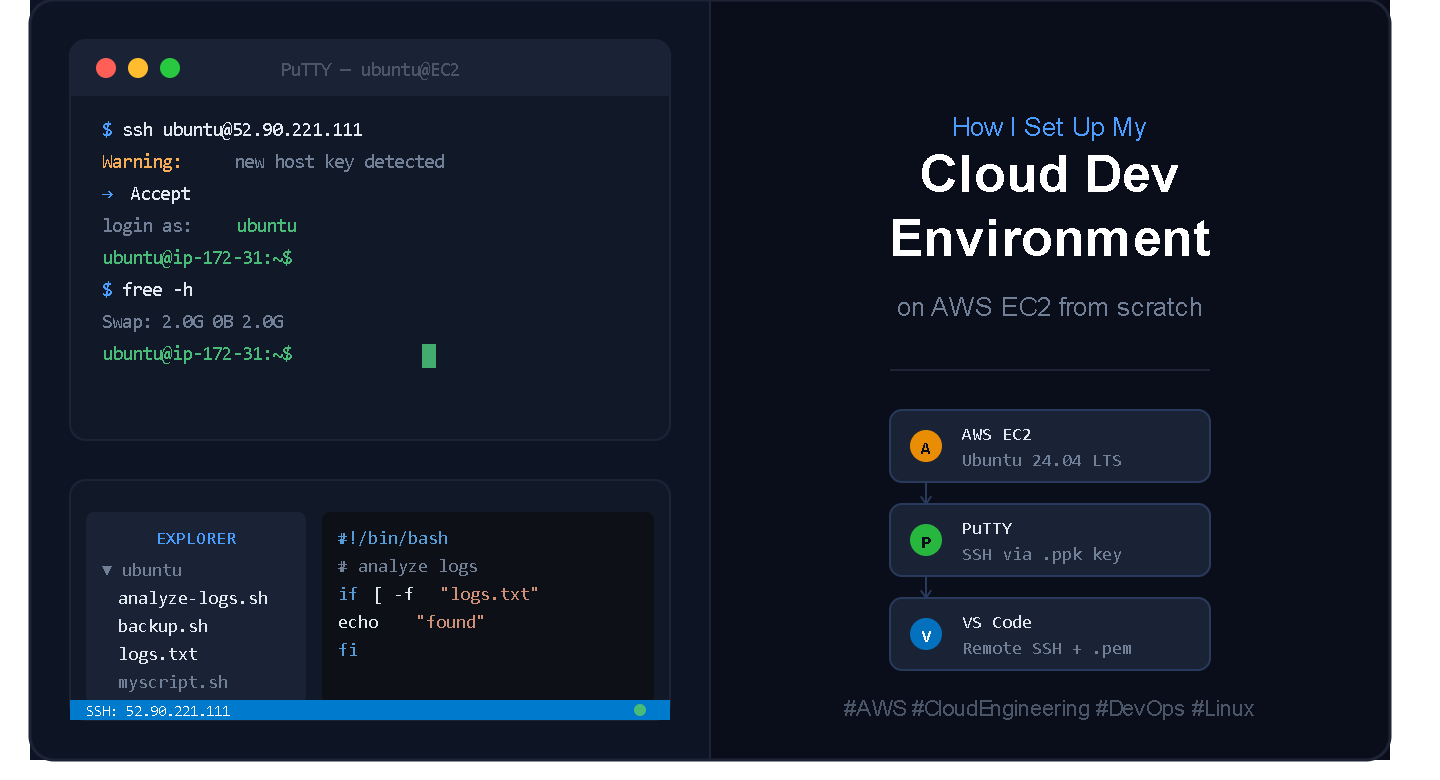The image size is (1440, 780).
Task: Click the 'free -h' command line
Action: point(148,290)
